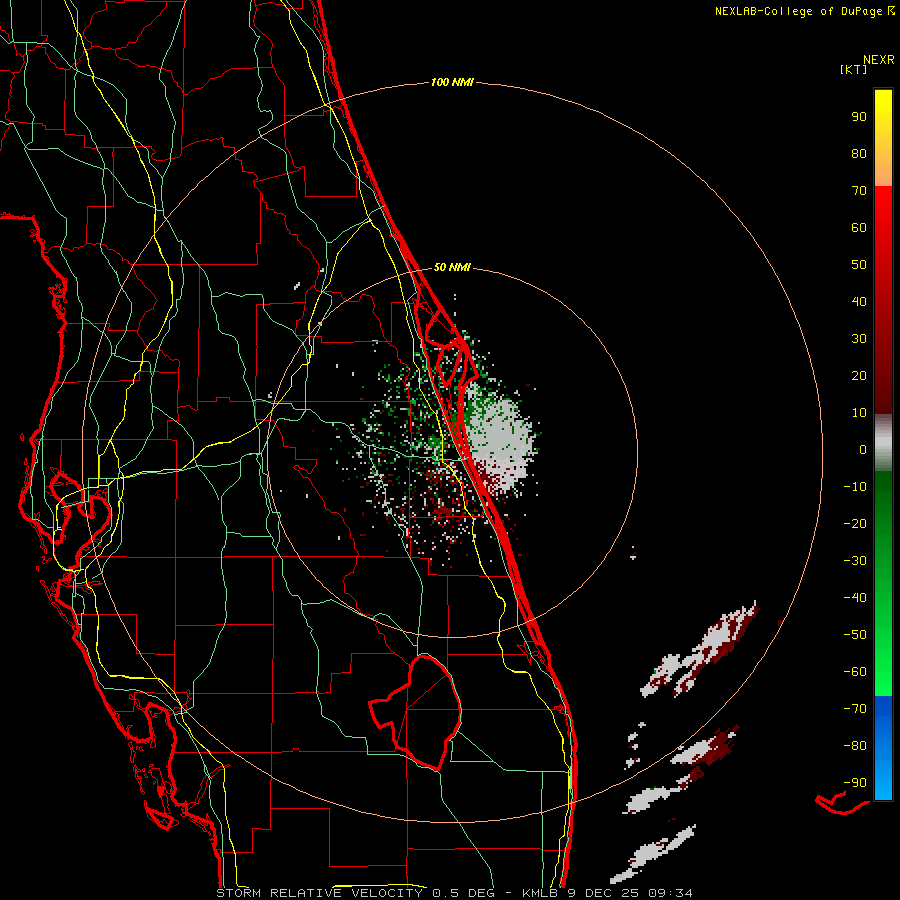
Task: Click the positive "80" value on the velocity scale
Action: click(859, 154)
